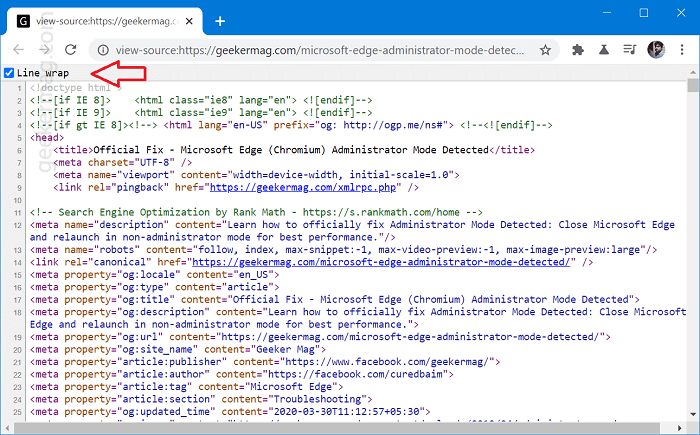Reload the view-source page
700x435 pixels.
71,50
